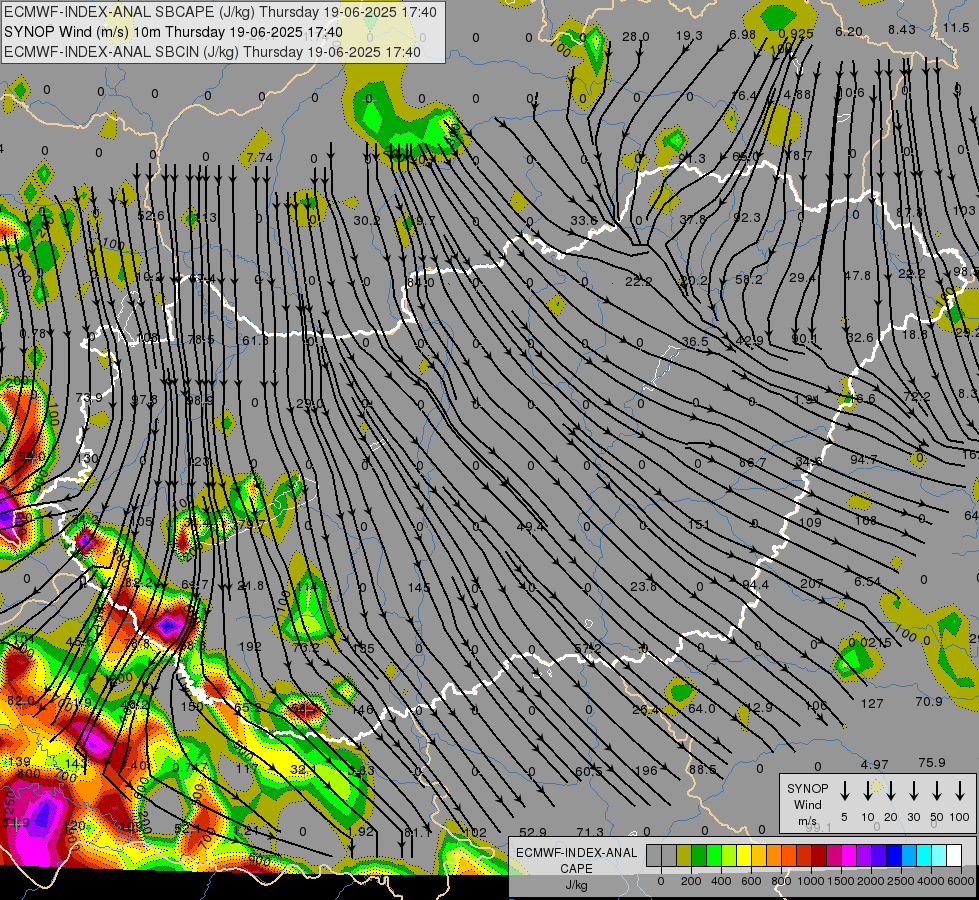
Task: Click the 36.5 value on the map
Action: coord(695,342)
